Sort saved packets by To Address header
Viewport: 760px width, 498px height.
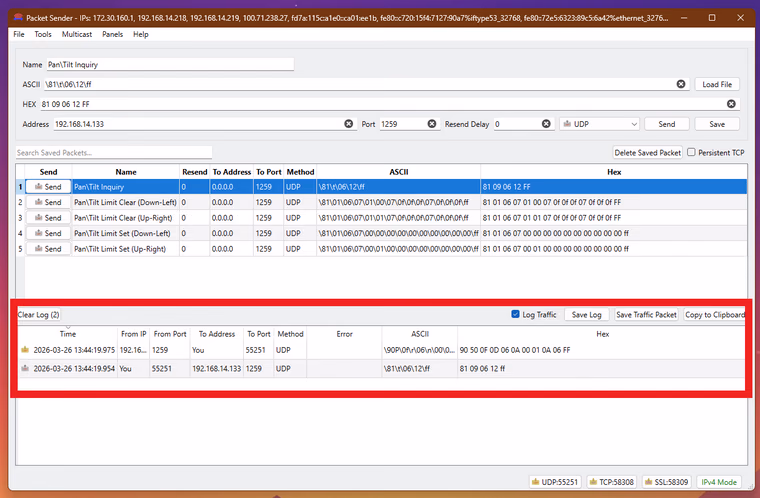(x=232, y=172)
